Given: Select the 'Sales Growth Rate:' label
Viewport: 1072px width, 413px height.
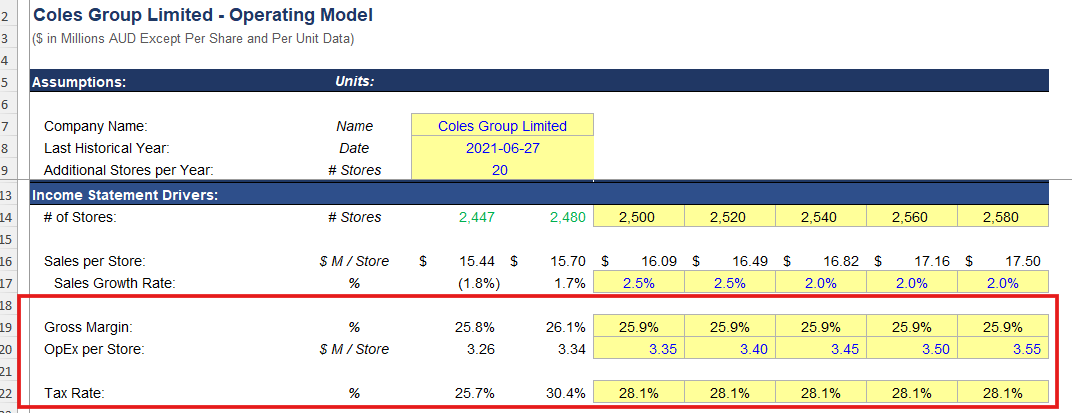Looking at the screenshot, I should [x=115, y=283].
